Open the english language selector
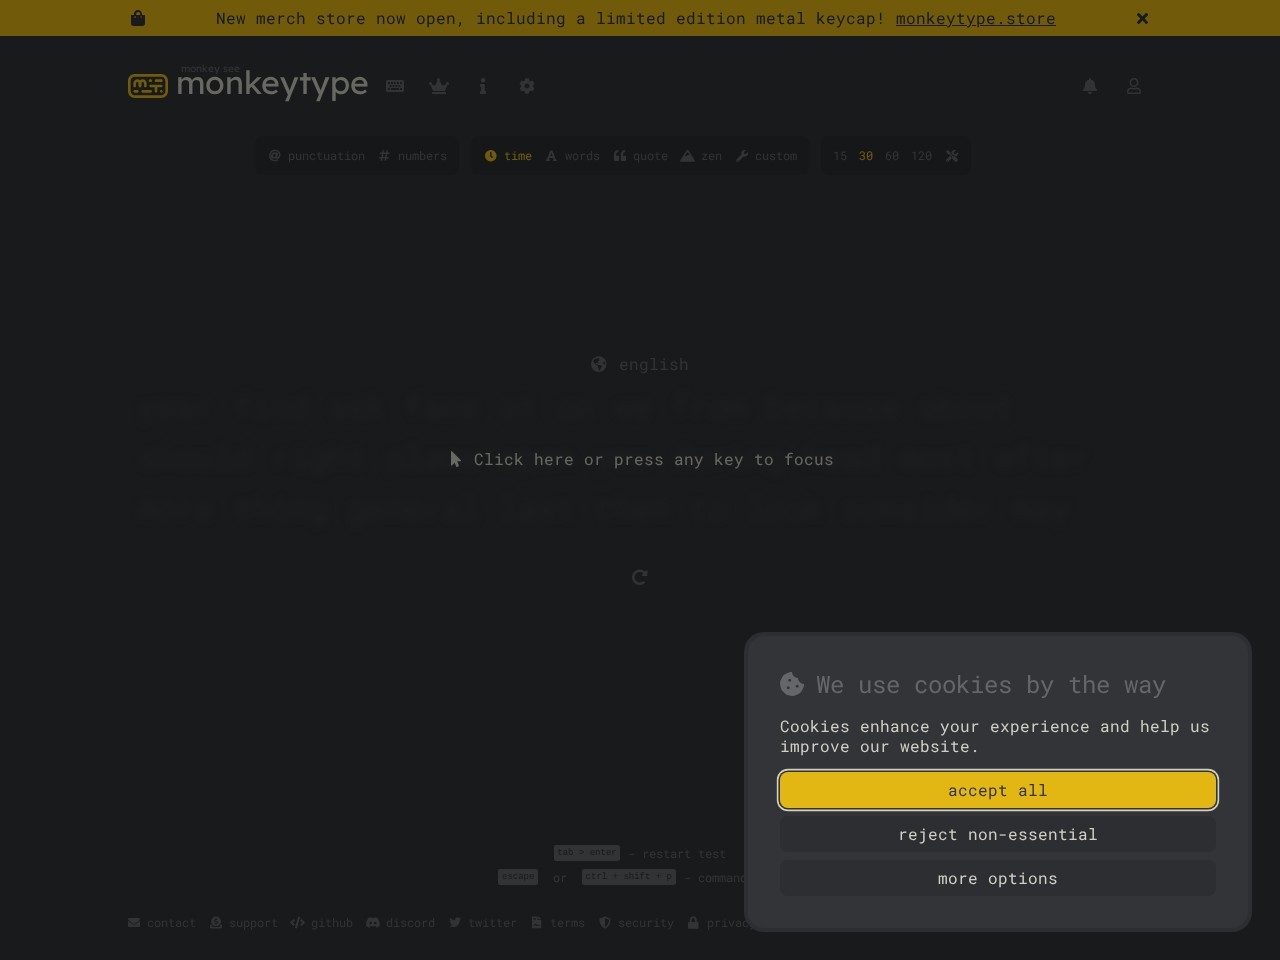1280x960 pixels. 640,364
